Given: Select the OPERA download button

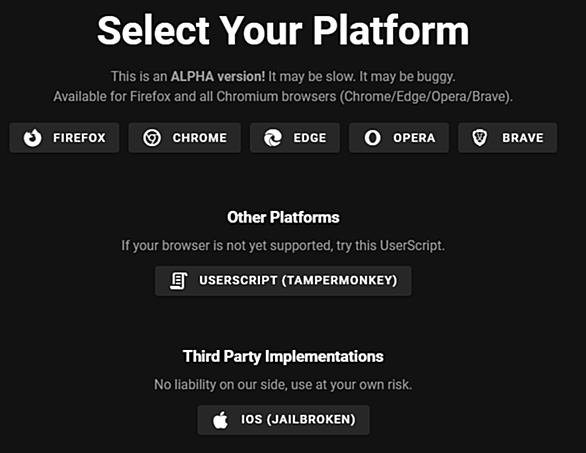Looking at the screenshot, I should click(x=399, y=138).
